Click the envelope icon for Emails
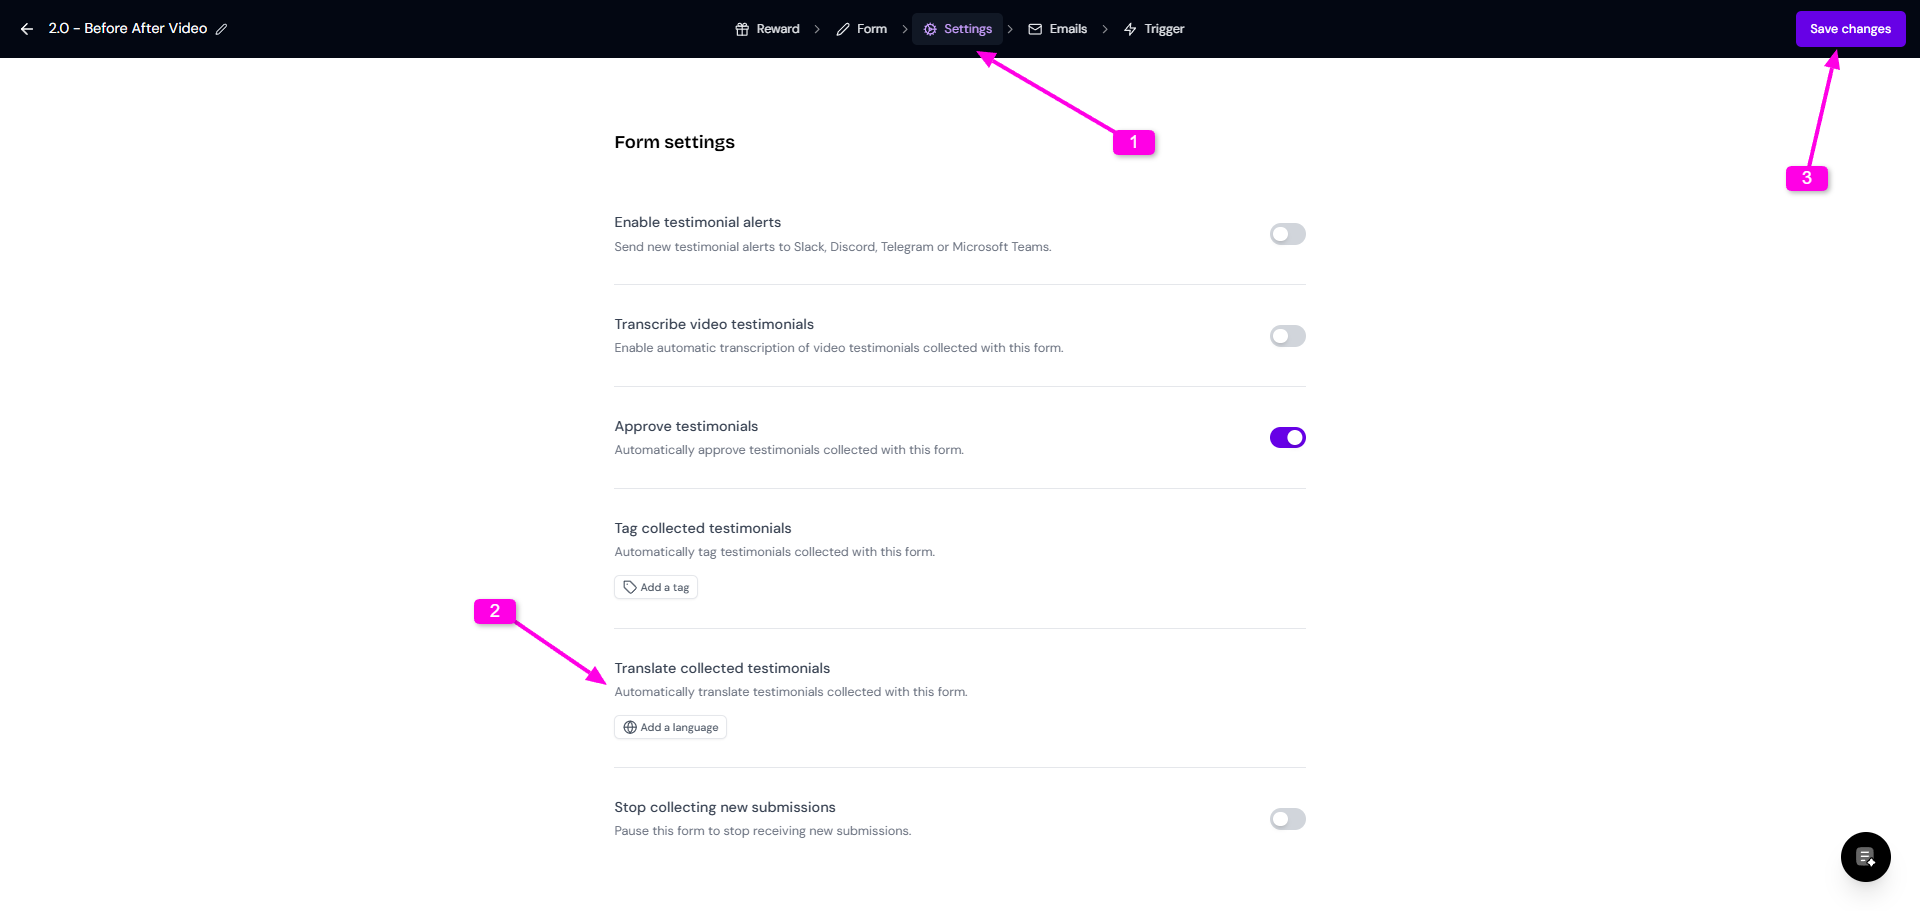Viewport: 1920px width, 911px height. click(x=1035, y=29)
